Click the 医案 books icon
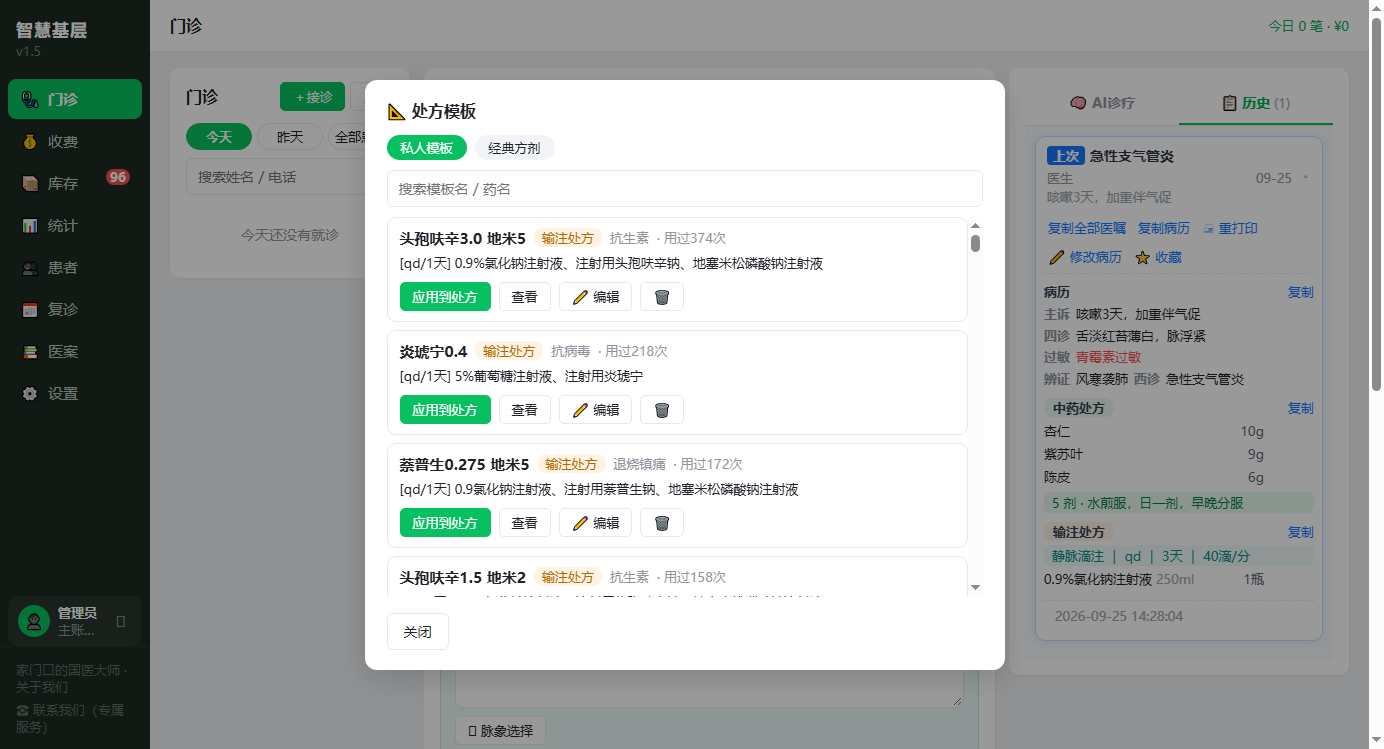The width and height of the screenshot is (1384, 749). [x=30, y=352]
